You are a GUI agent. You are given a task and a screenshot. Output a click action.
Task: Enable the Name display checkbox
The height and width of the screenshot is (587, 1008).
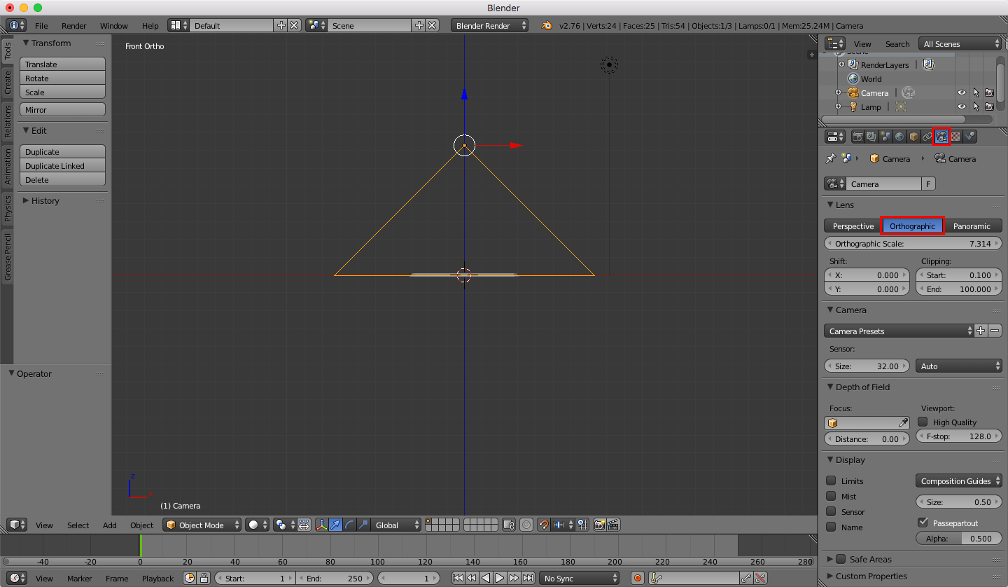tap(831, 527)
